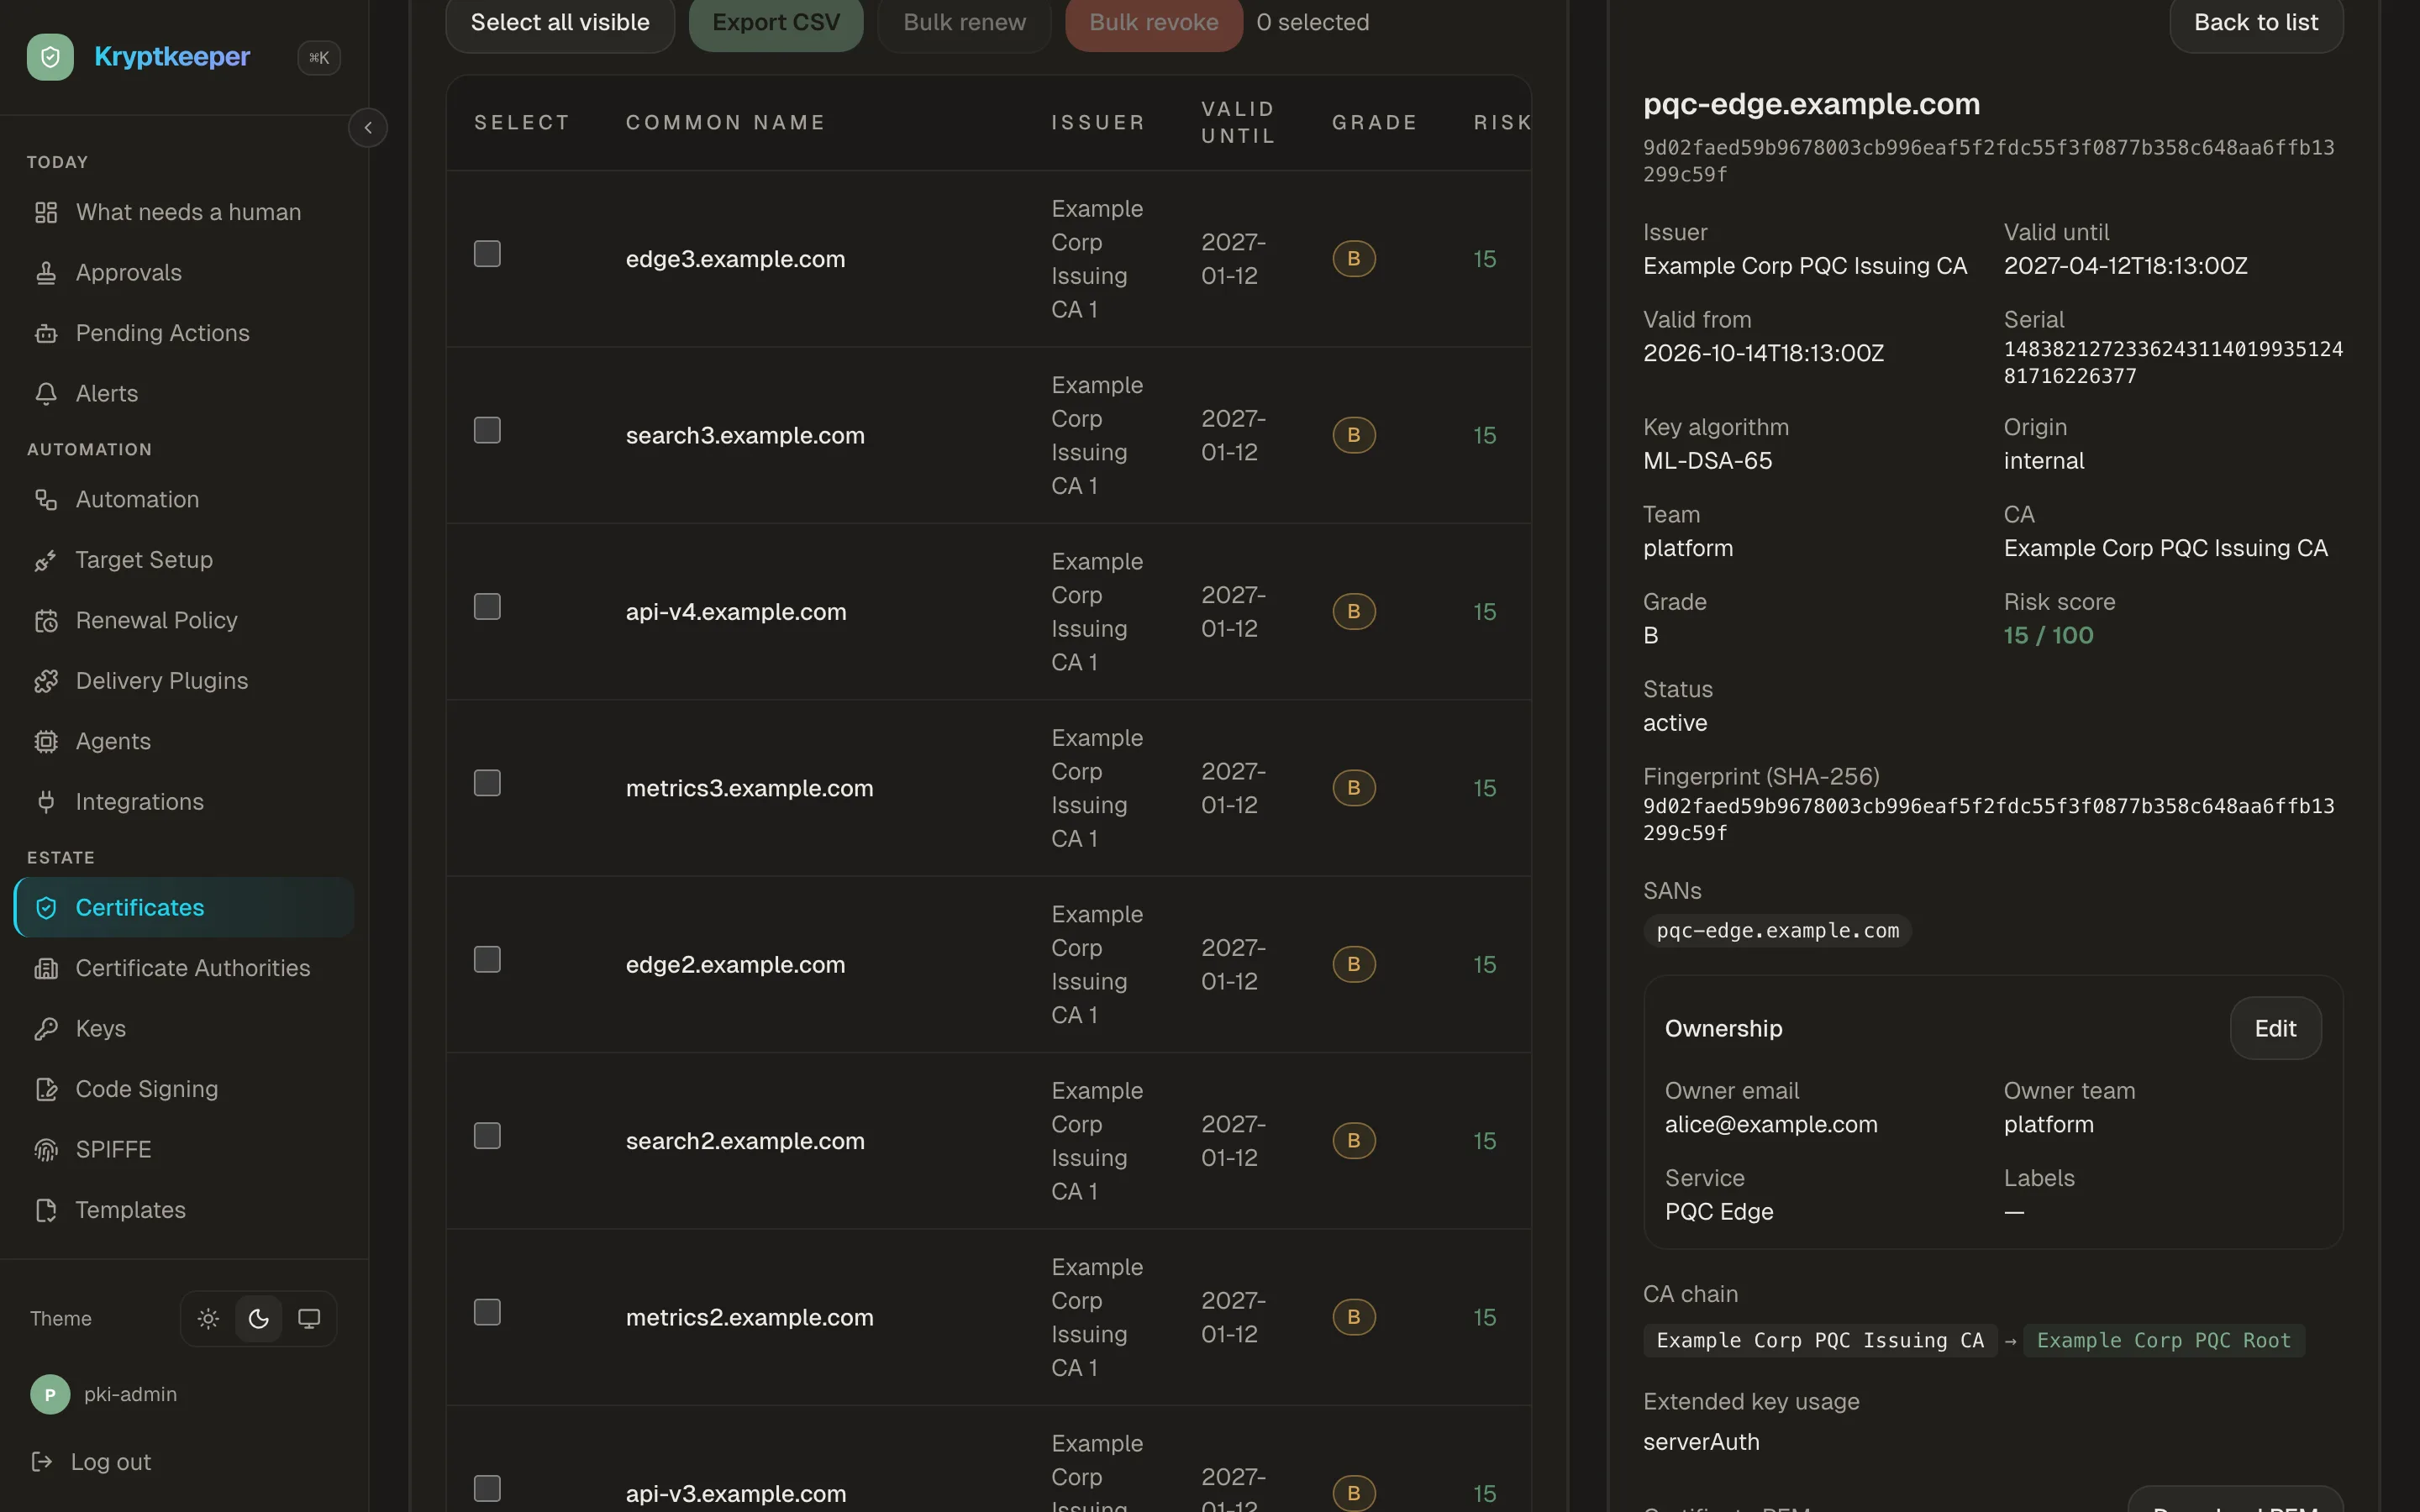This screenshot has height=1512, width=2420.
Task: Check the box for api-v4.example.com
Action: [487, 607]
